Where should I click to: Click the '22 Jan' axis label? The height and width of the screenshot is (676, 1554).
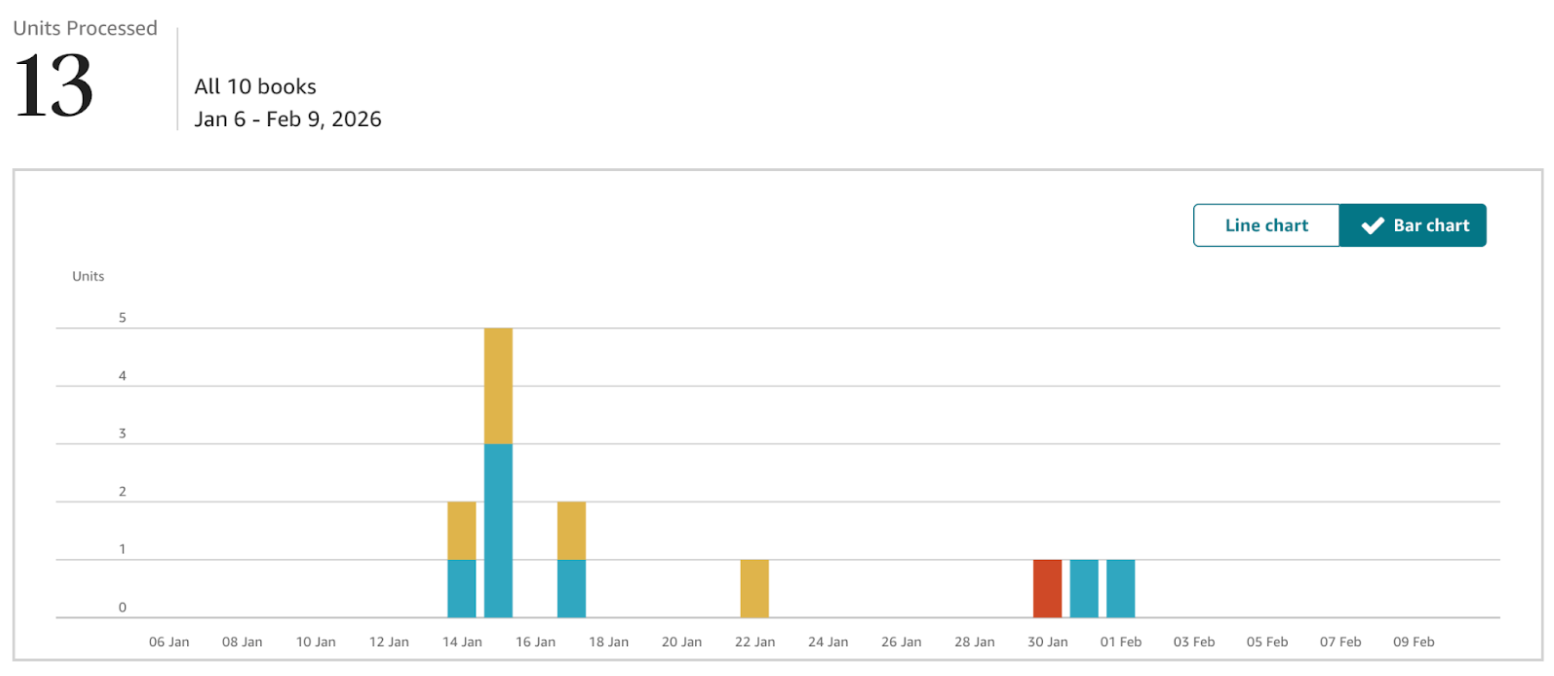(755, 642)
